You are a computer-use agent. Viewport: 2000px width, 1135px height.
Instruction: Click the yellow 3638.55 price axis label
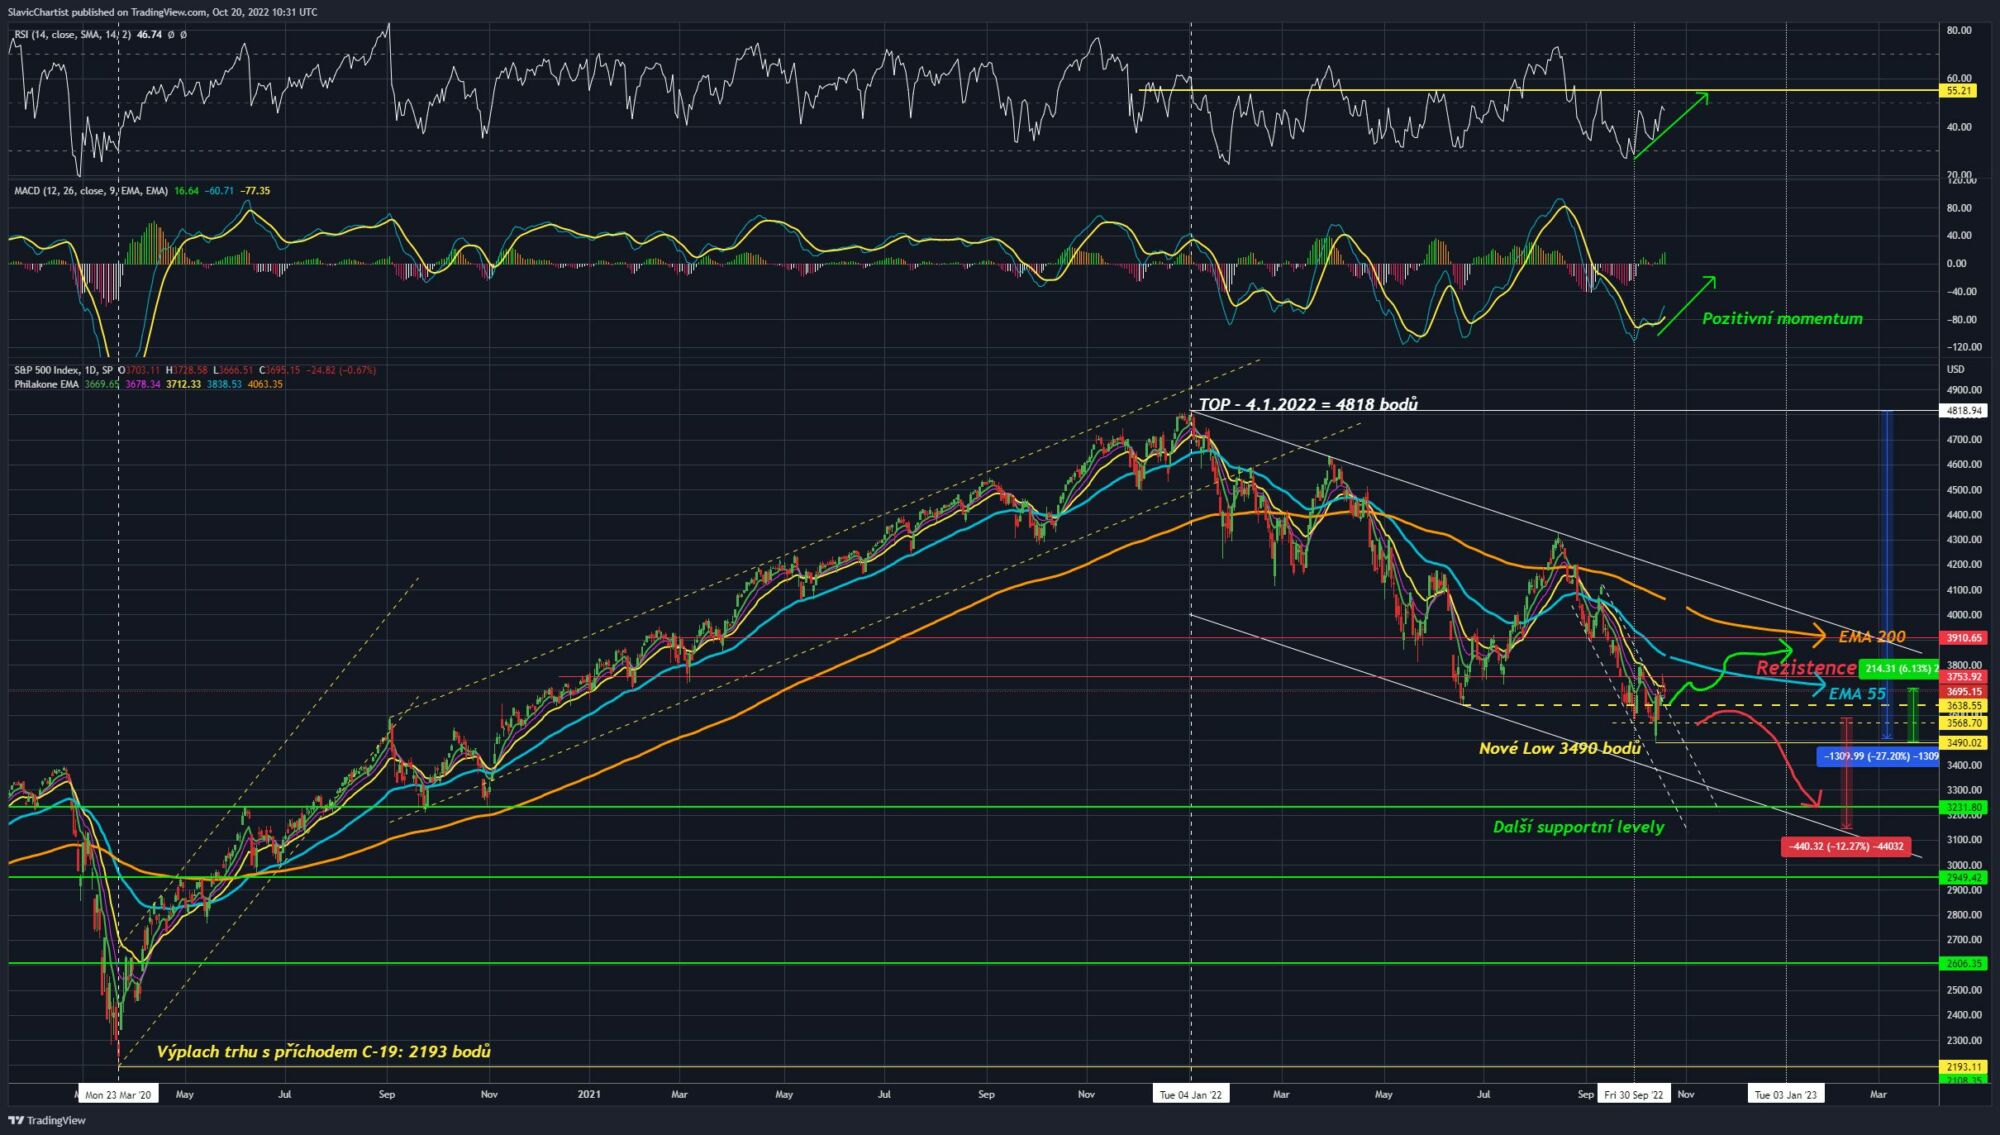(1964, 706)
